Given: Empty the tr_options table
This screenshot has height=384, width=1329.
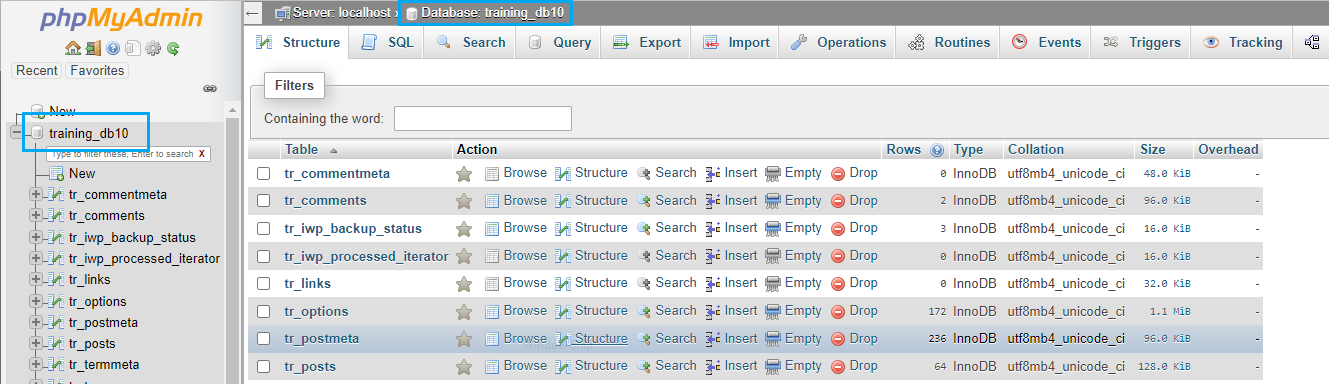Looking at the screenshot, I should (x=794, y=311).
